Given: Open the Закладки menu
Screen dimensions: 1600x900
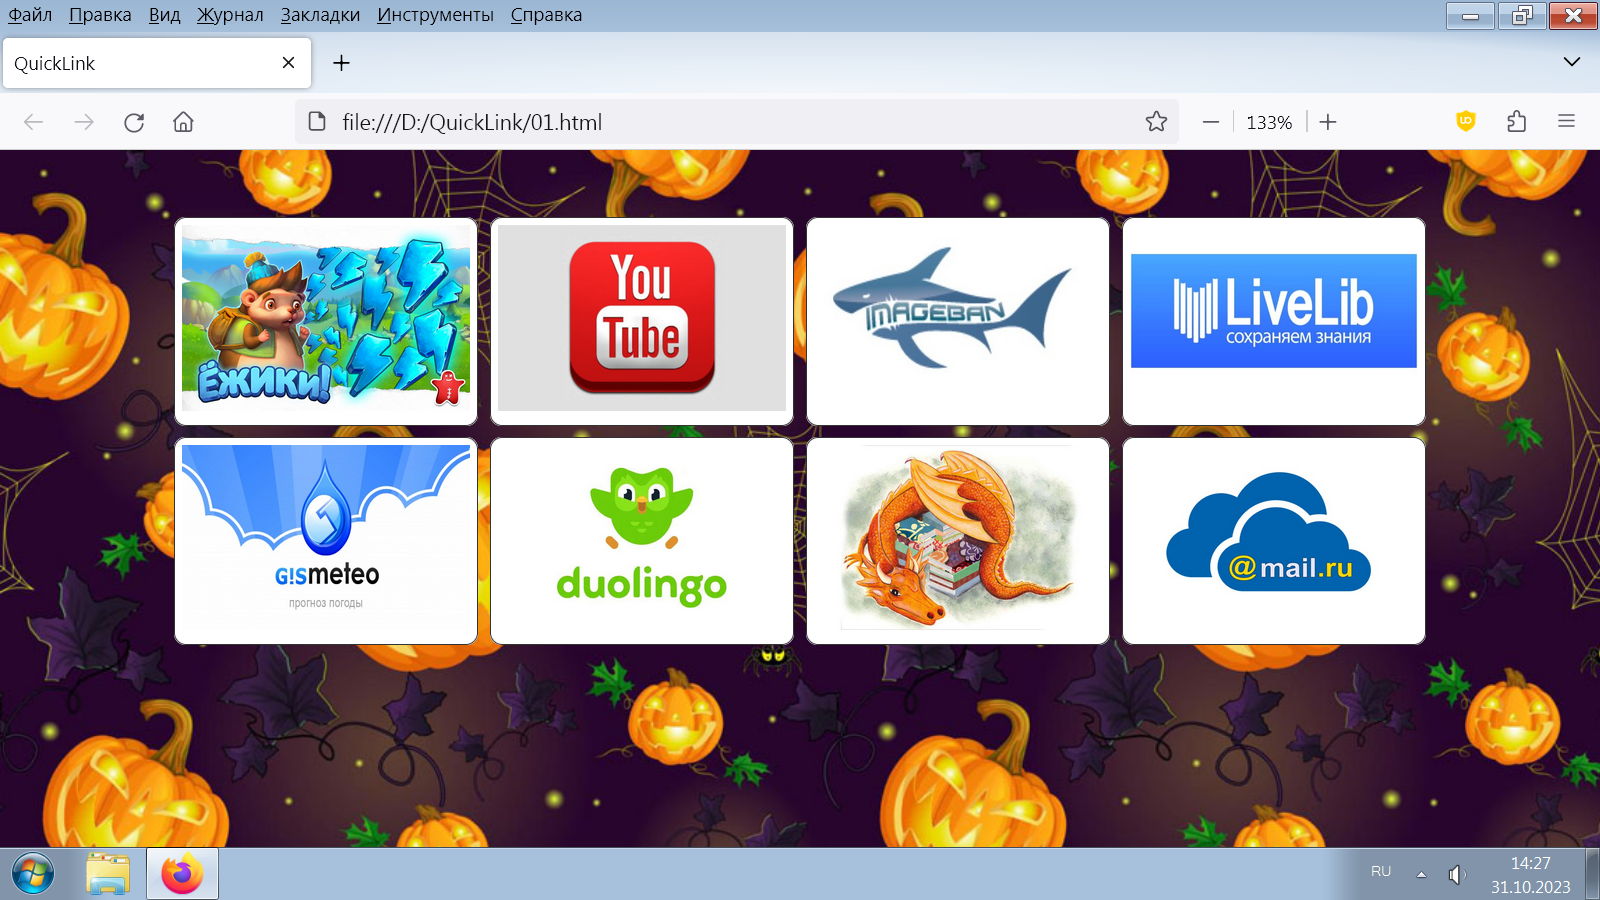Looking at the screenshot, I should click(x=320, y=15).
